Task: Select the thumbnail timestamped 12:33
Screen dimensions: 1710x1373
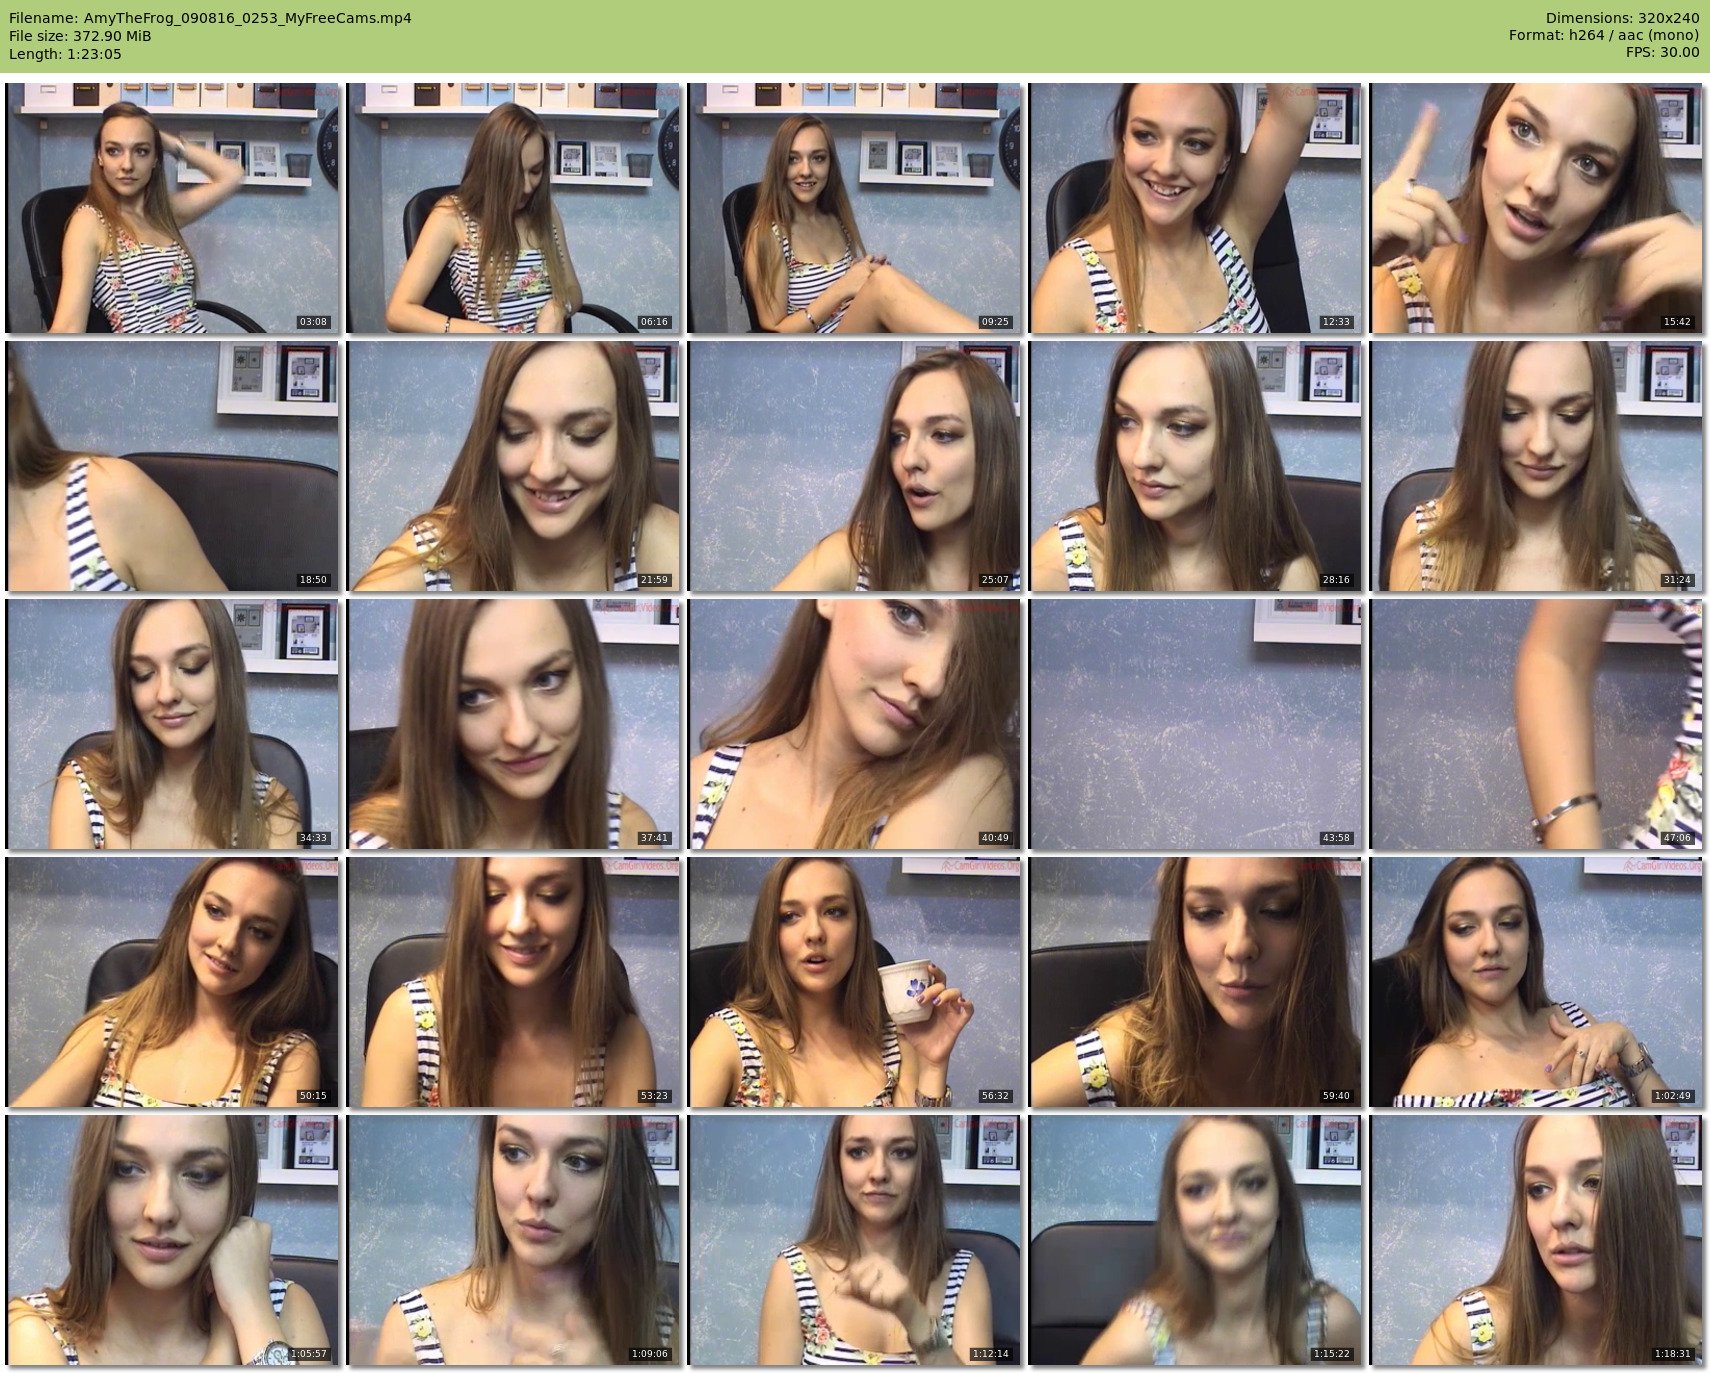Action: click(x=1195, y=208)
